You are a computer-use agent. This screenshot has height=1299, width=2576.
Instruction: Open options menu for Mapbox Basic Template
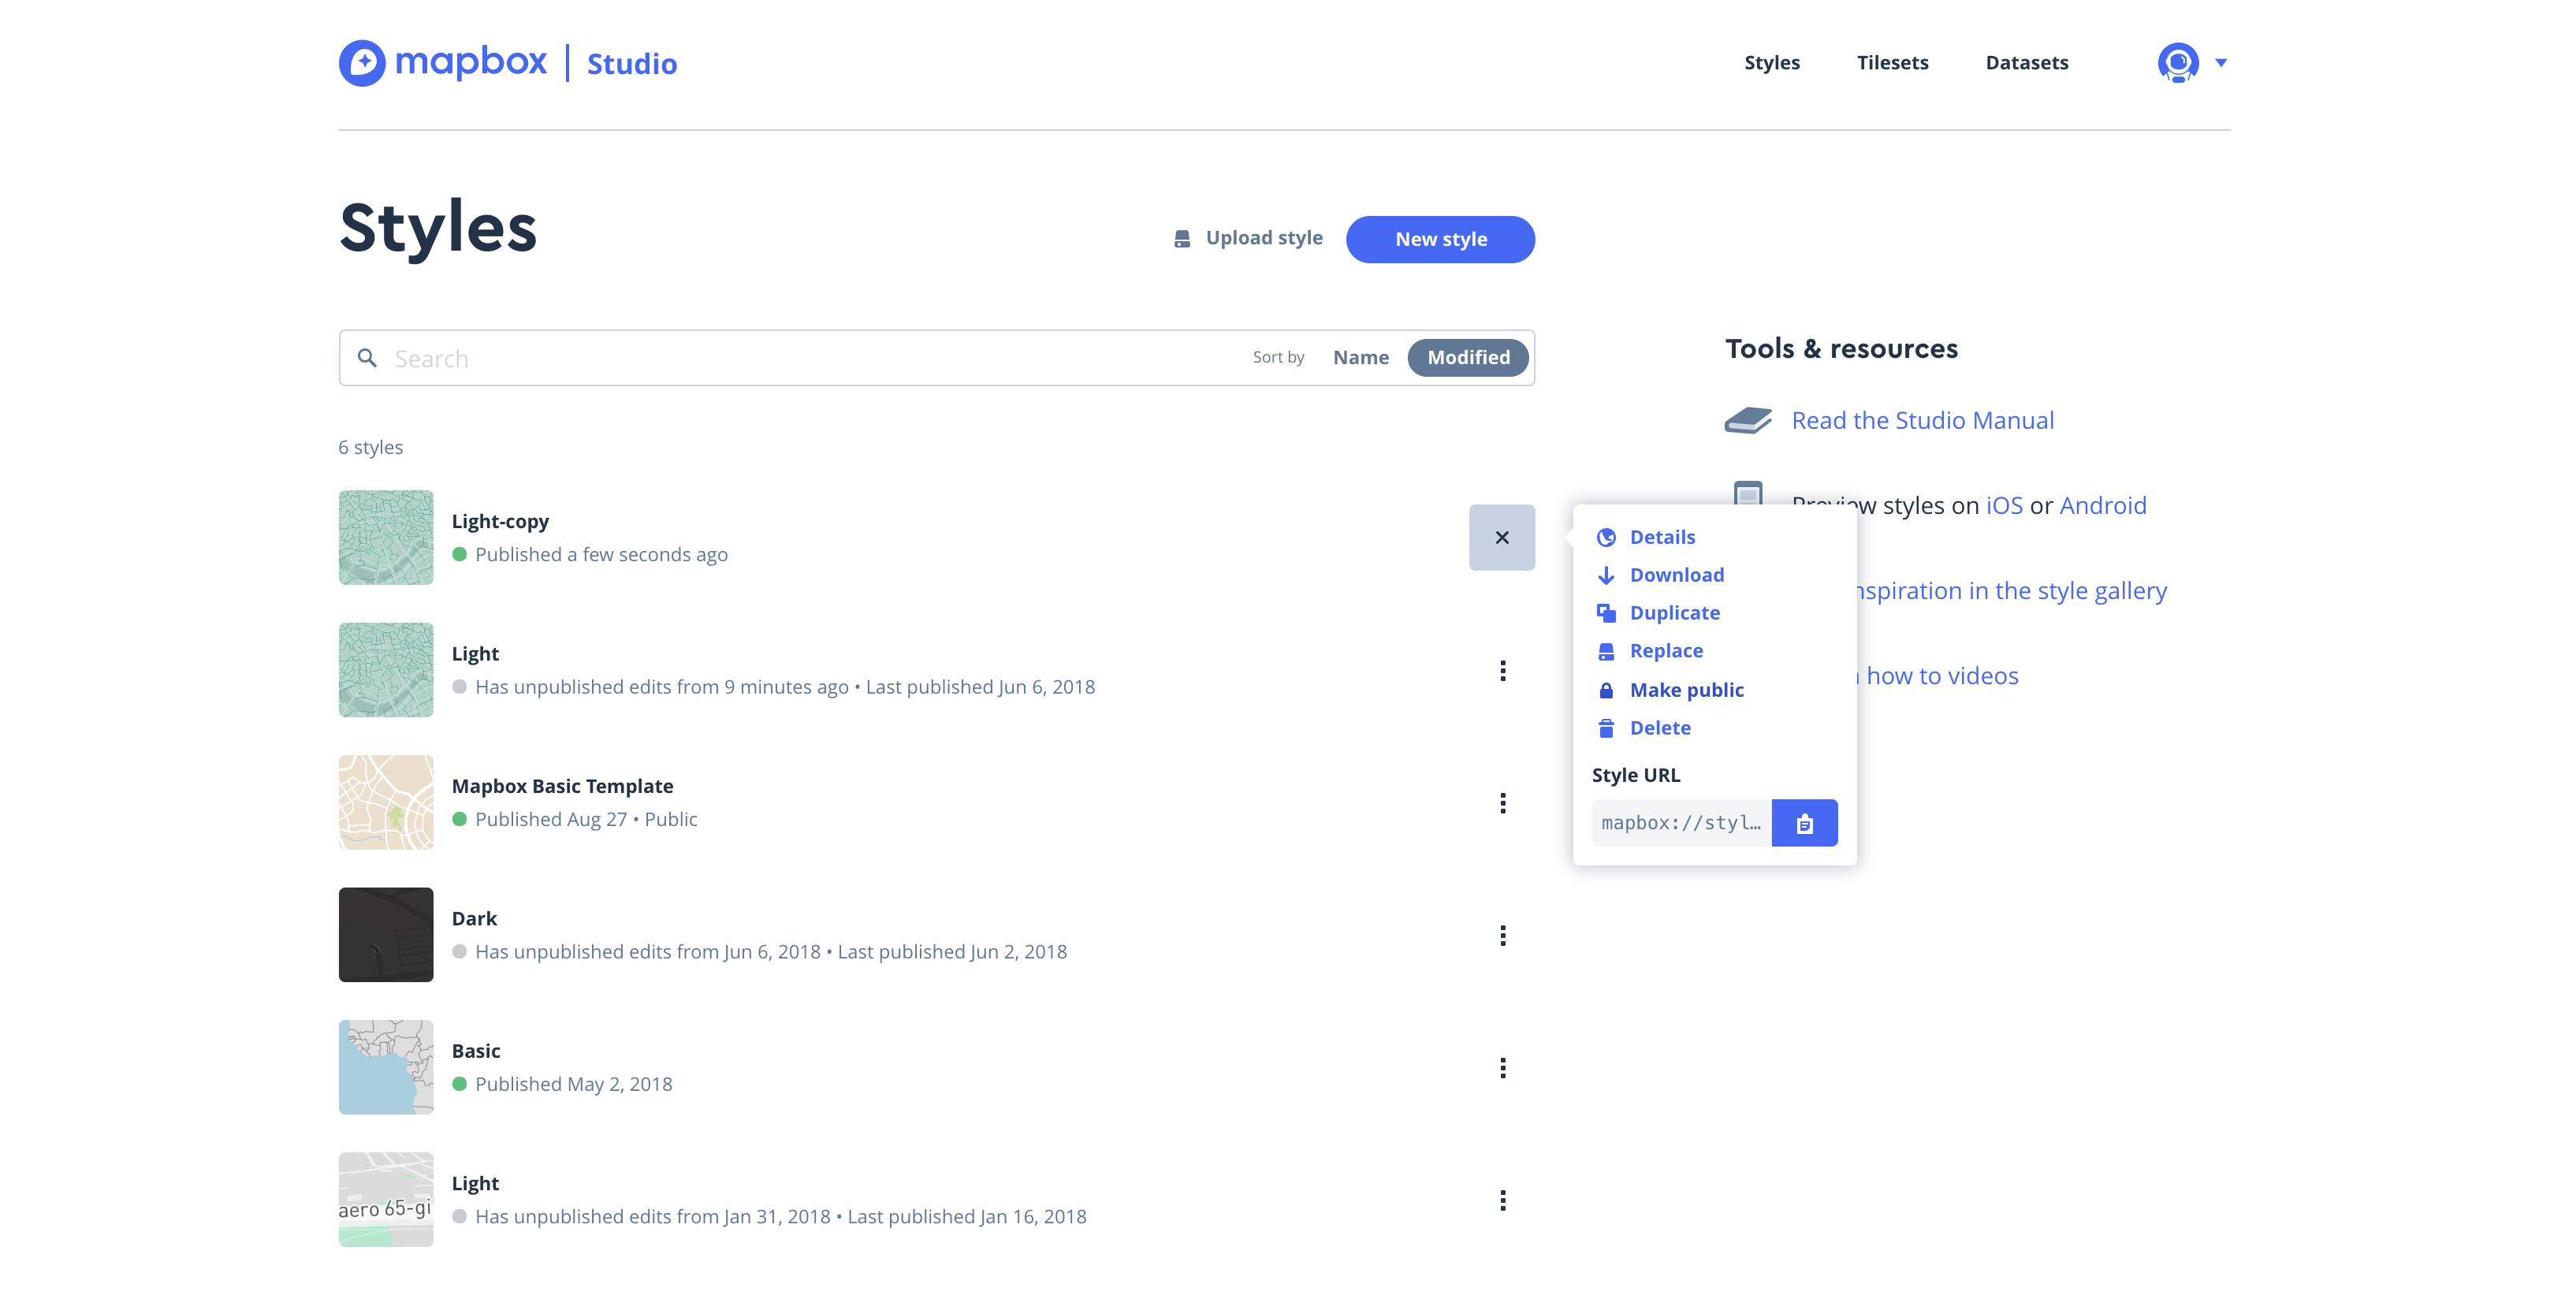[x=1502, y=803]
